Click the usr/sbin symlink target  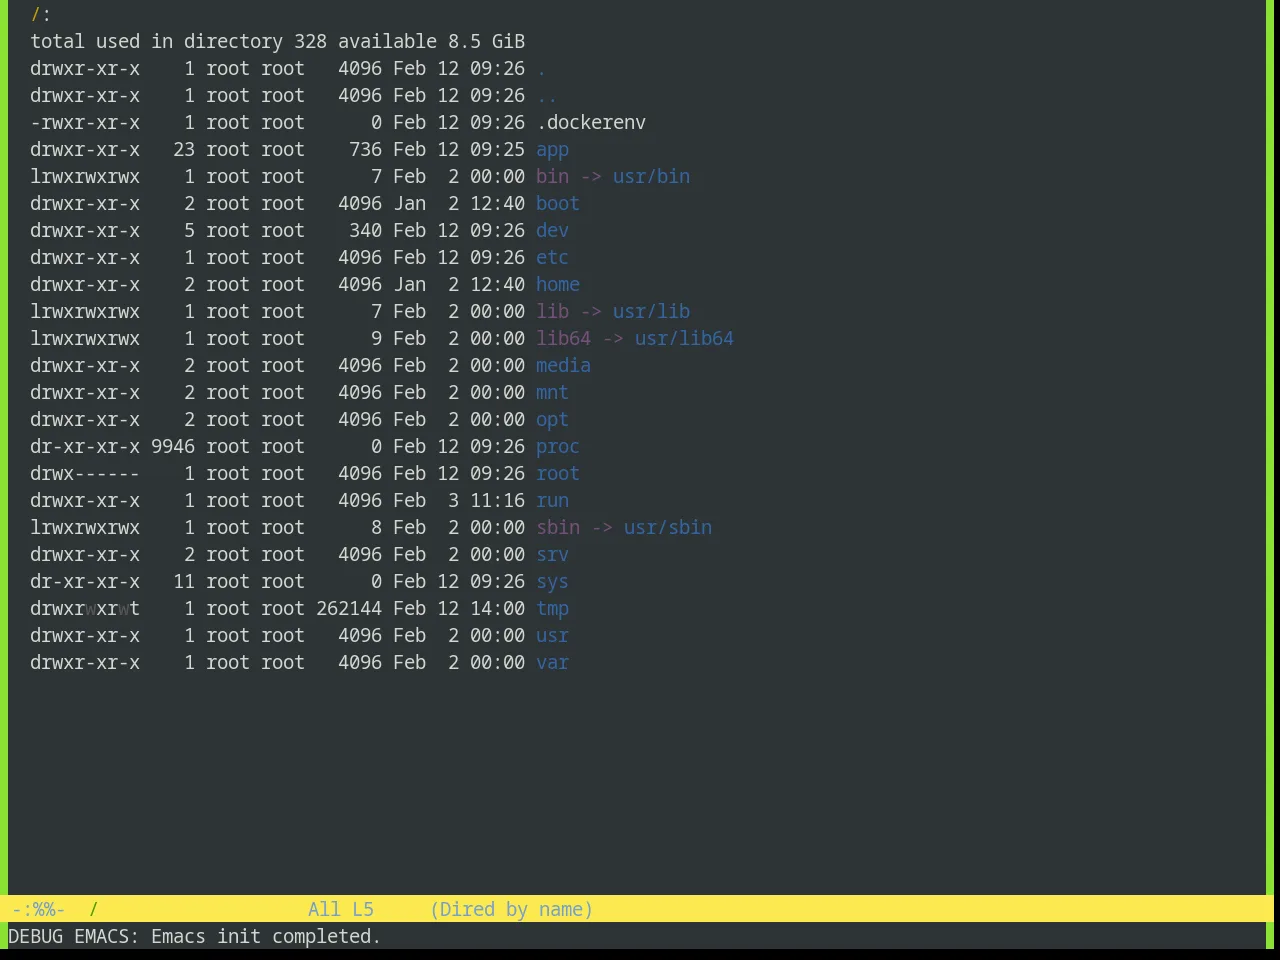[668, 528]
